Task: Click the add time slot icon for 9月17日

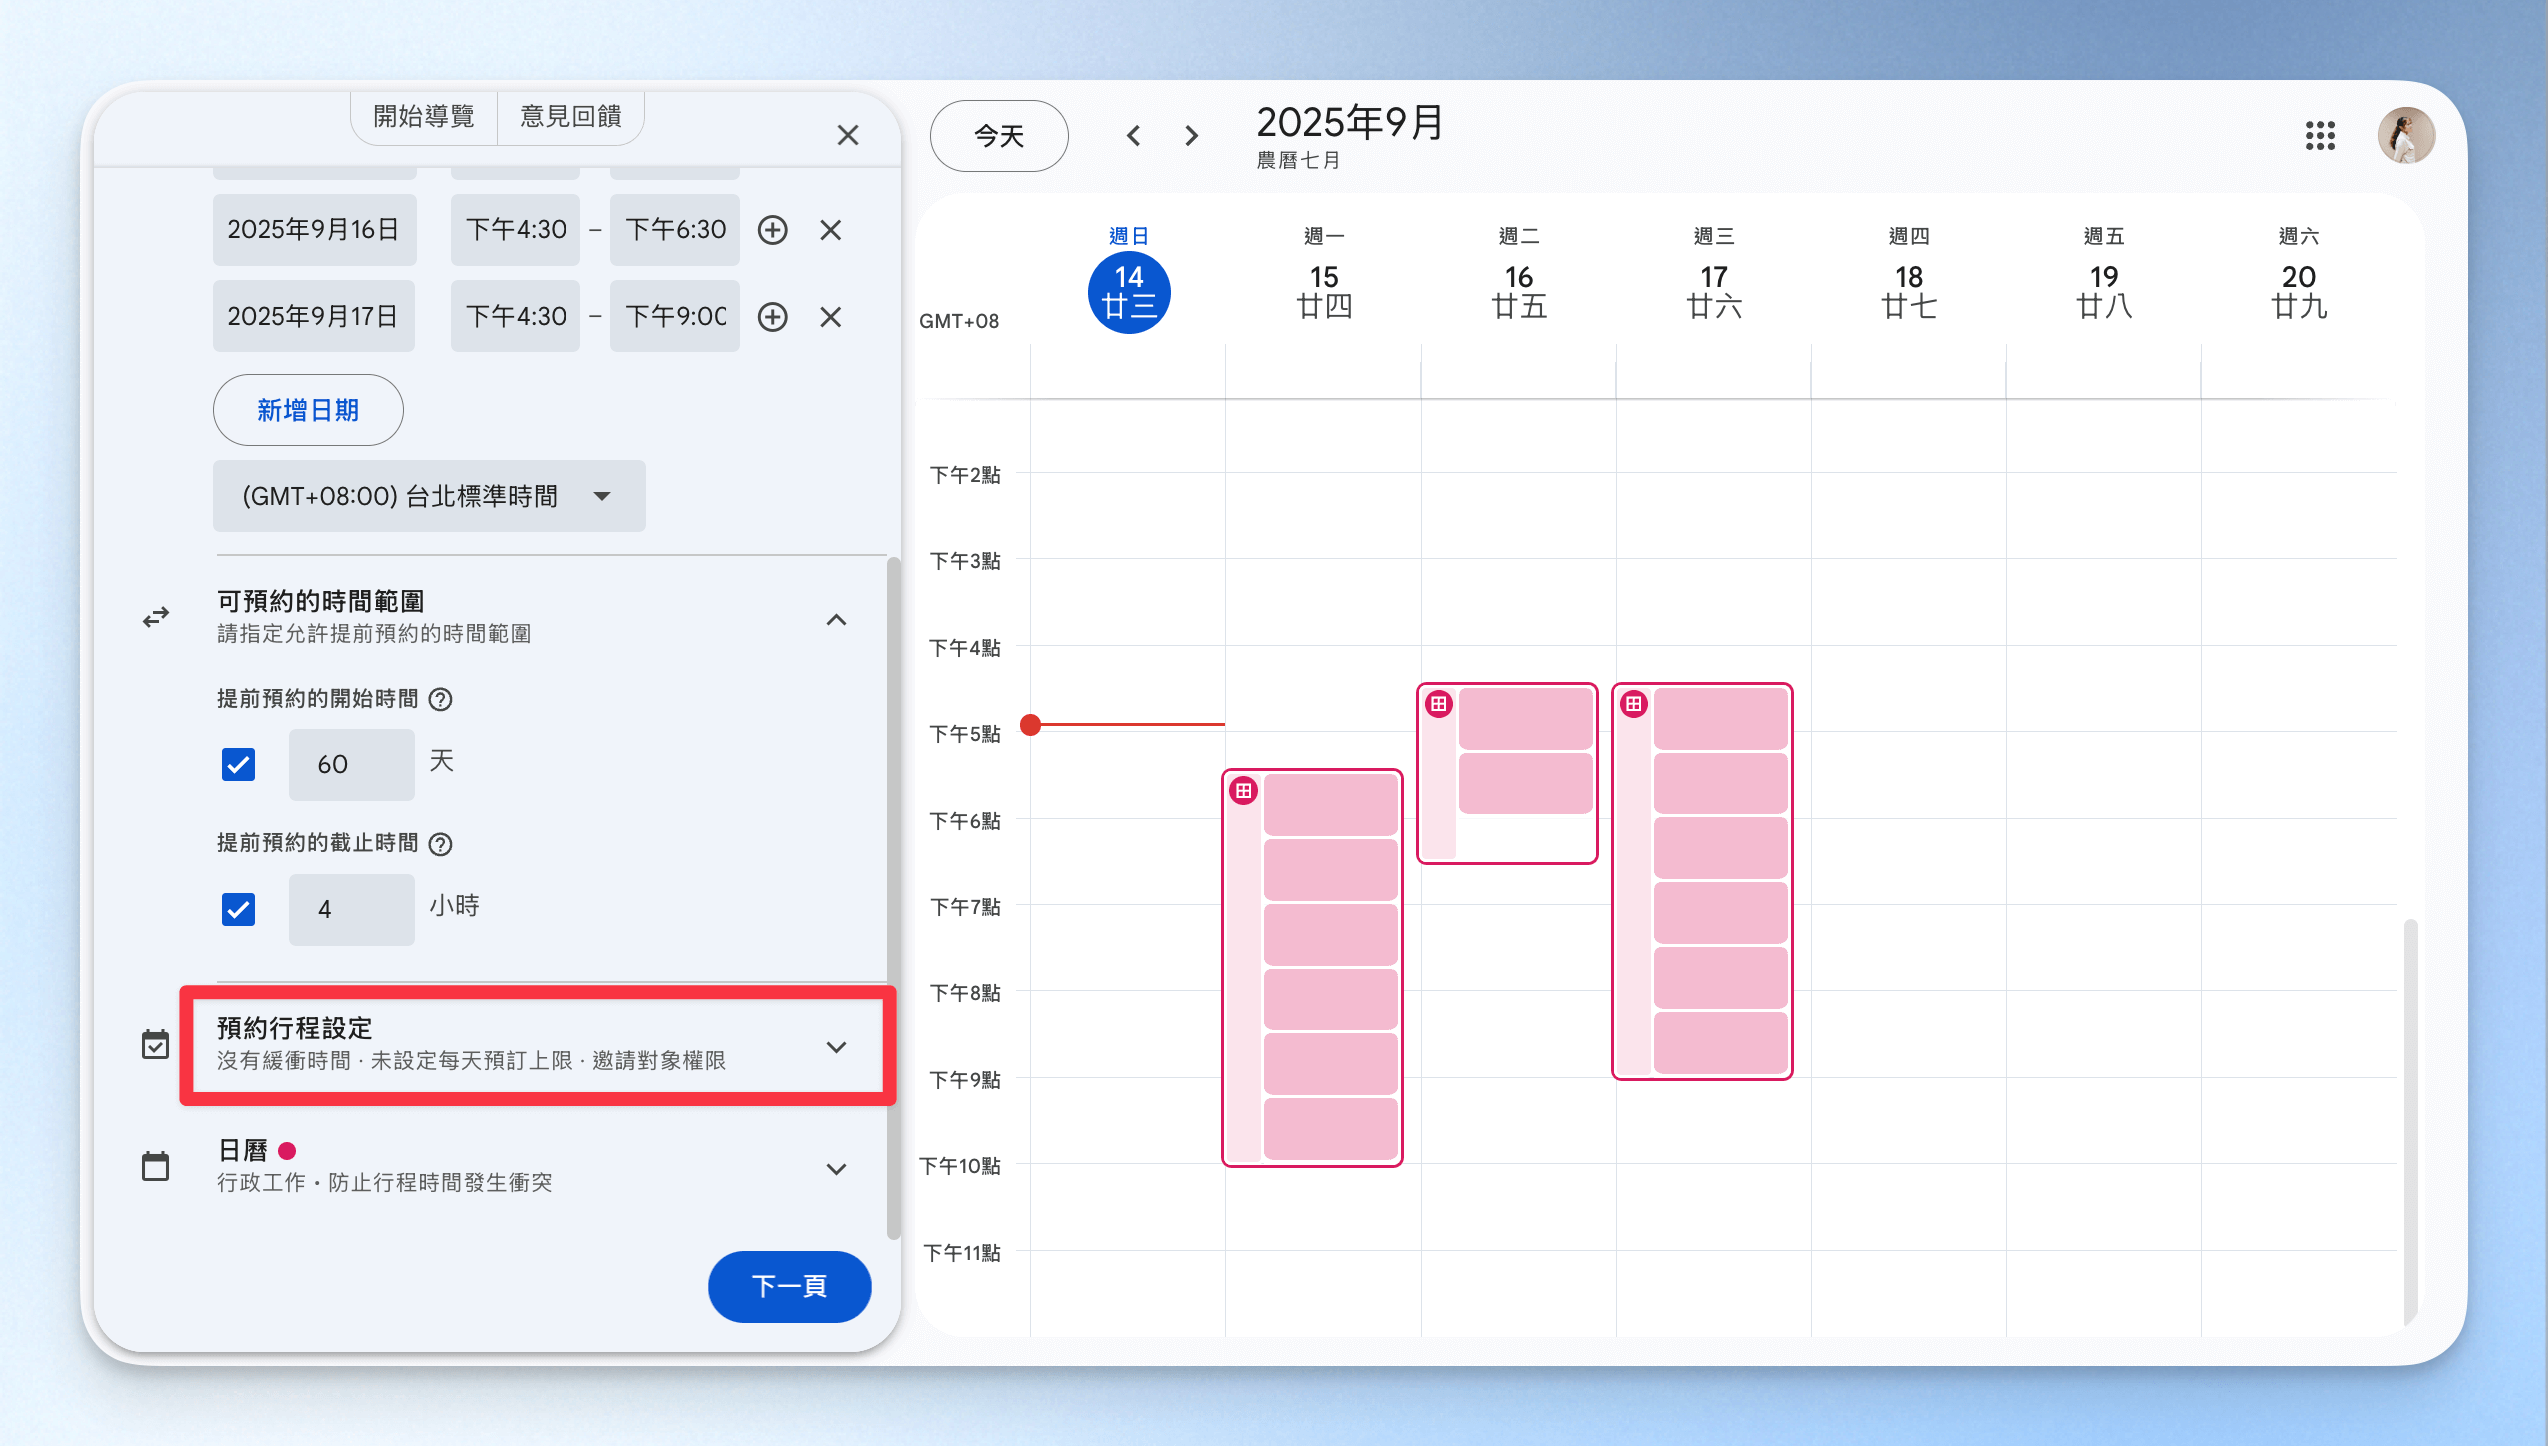Action: point(772,317)
